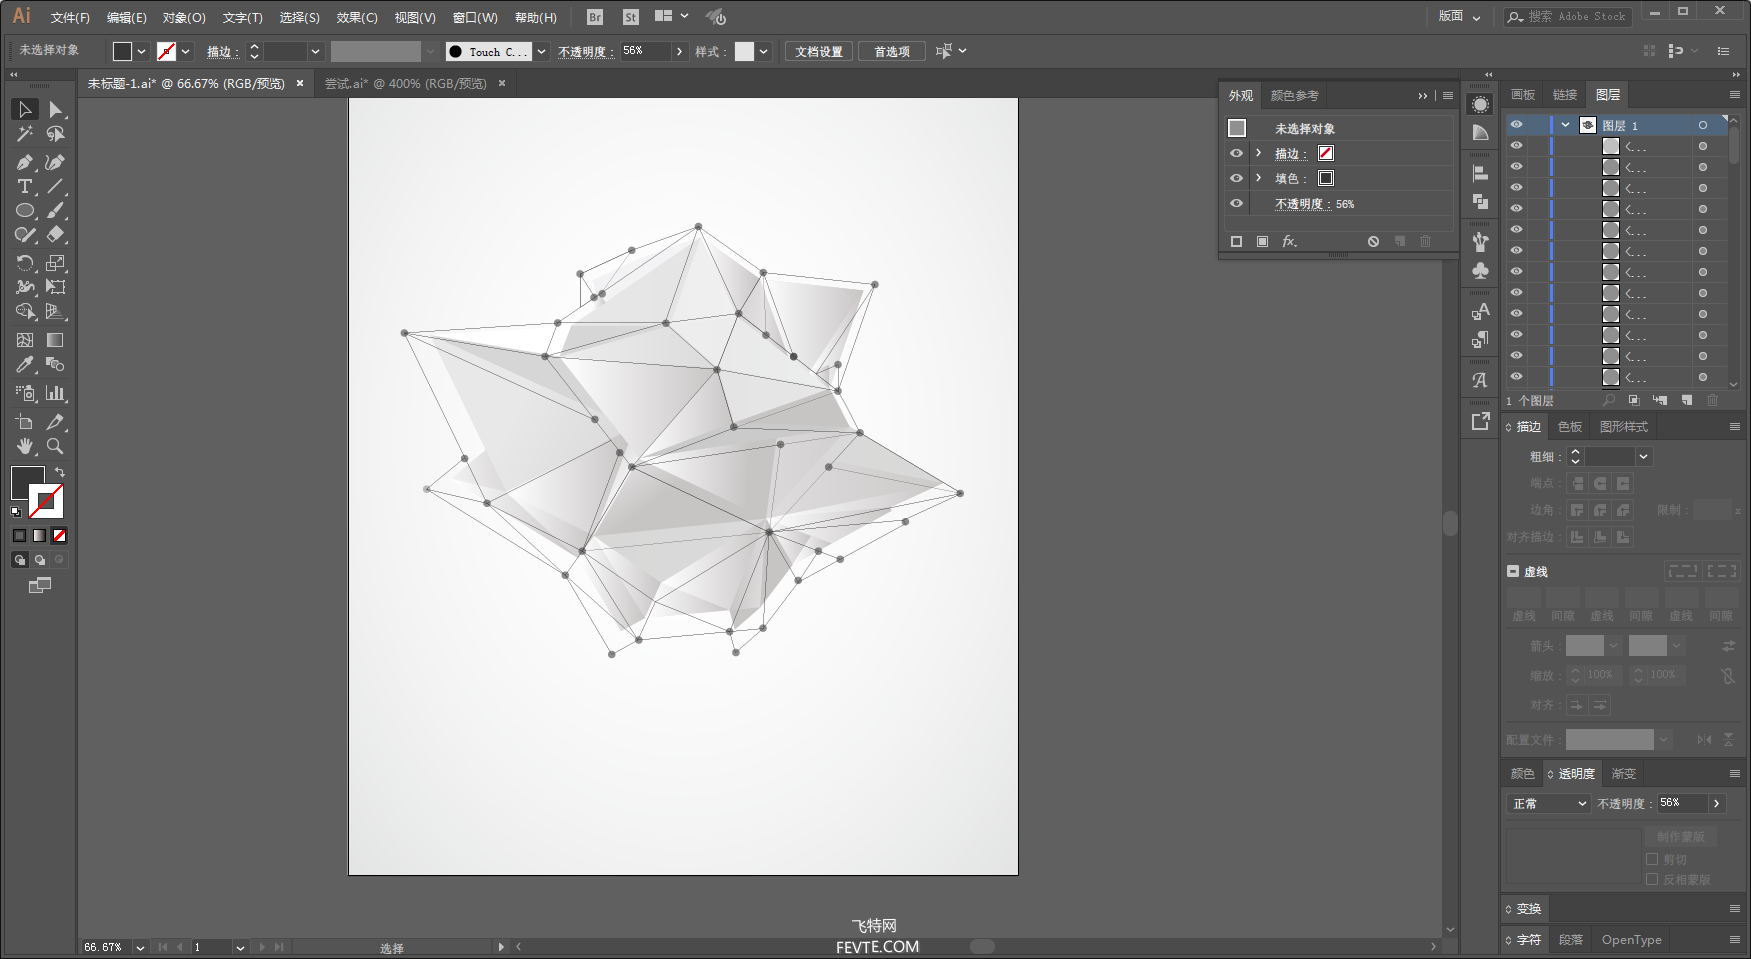Click the 制作蒙版 button
The image size is (1751, 959).
pyautogui.click(x=1681, y=836)
